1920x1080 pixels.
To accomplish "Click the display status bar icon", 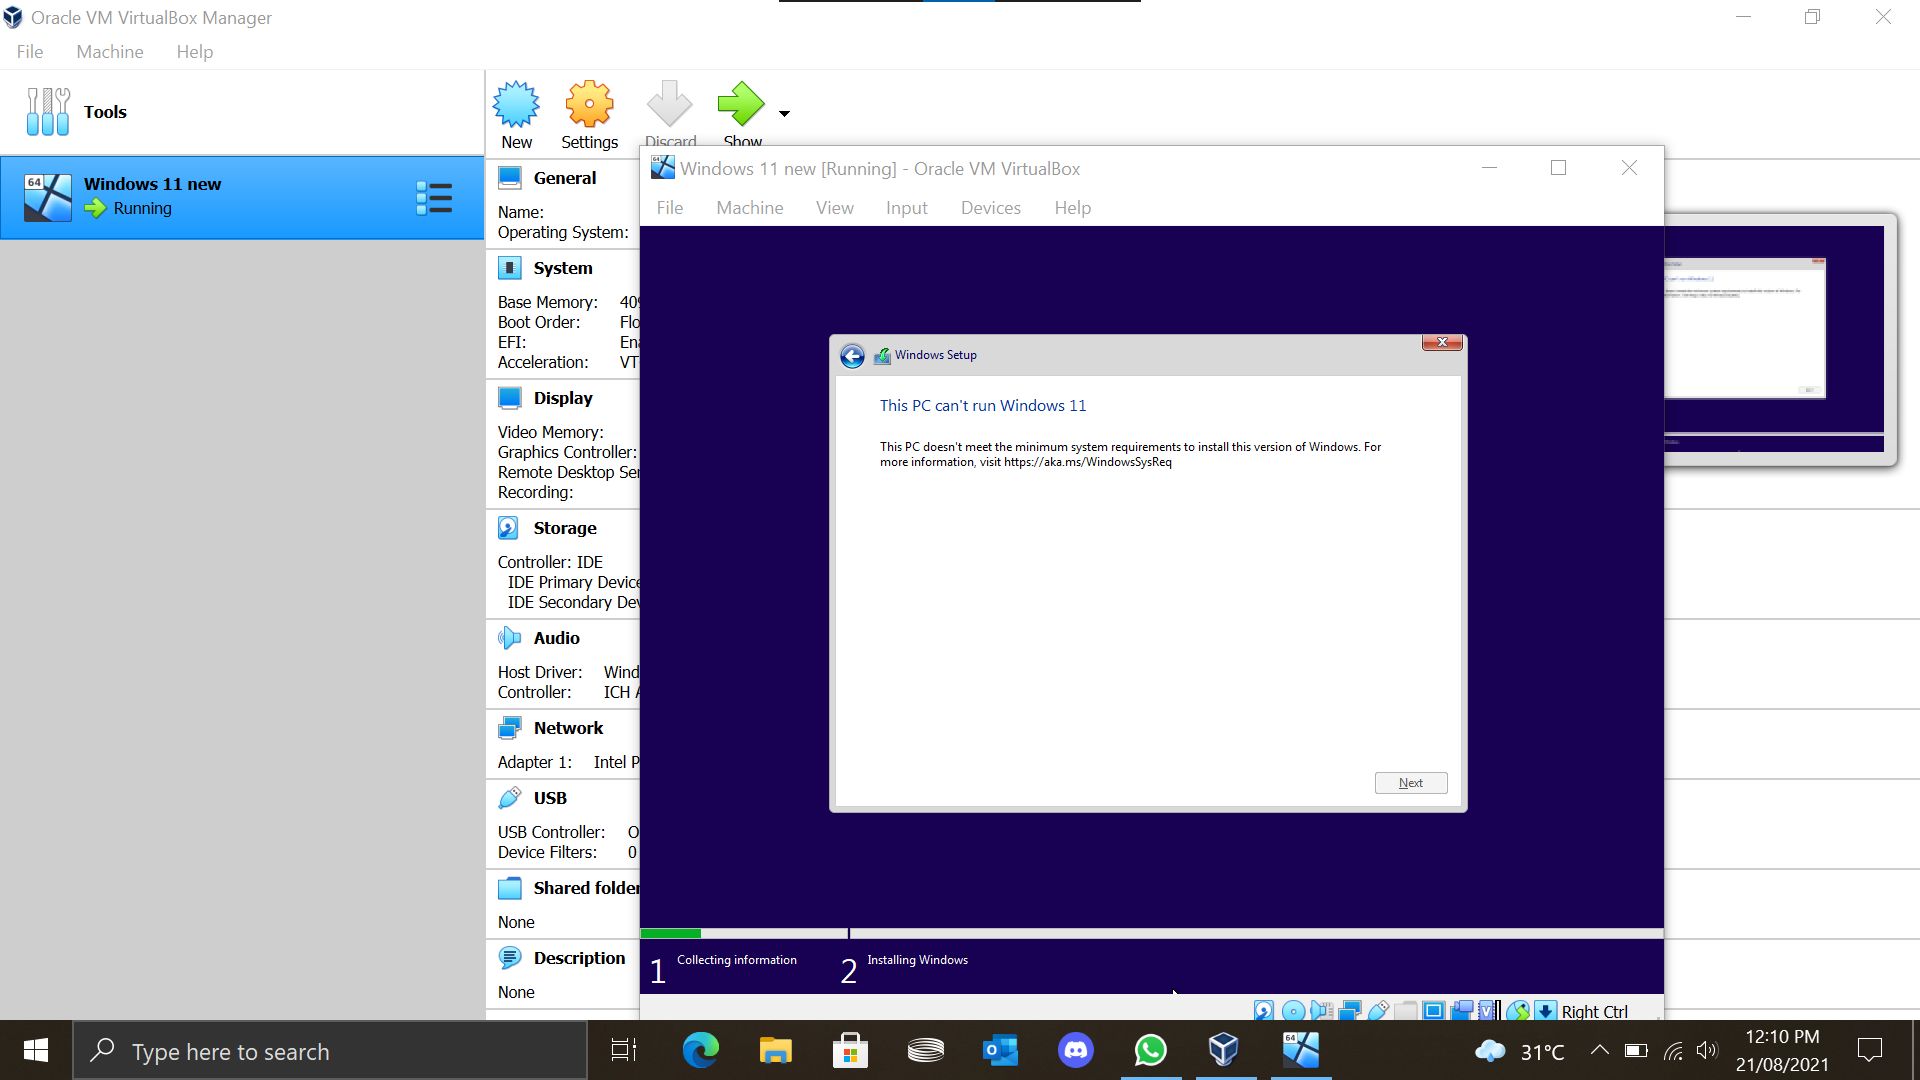I will [x=1433, y=1011].
